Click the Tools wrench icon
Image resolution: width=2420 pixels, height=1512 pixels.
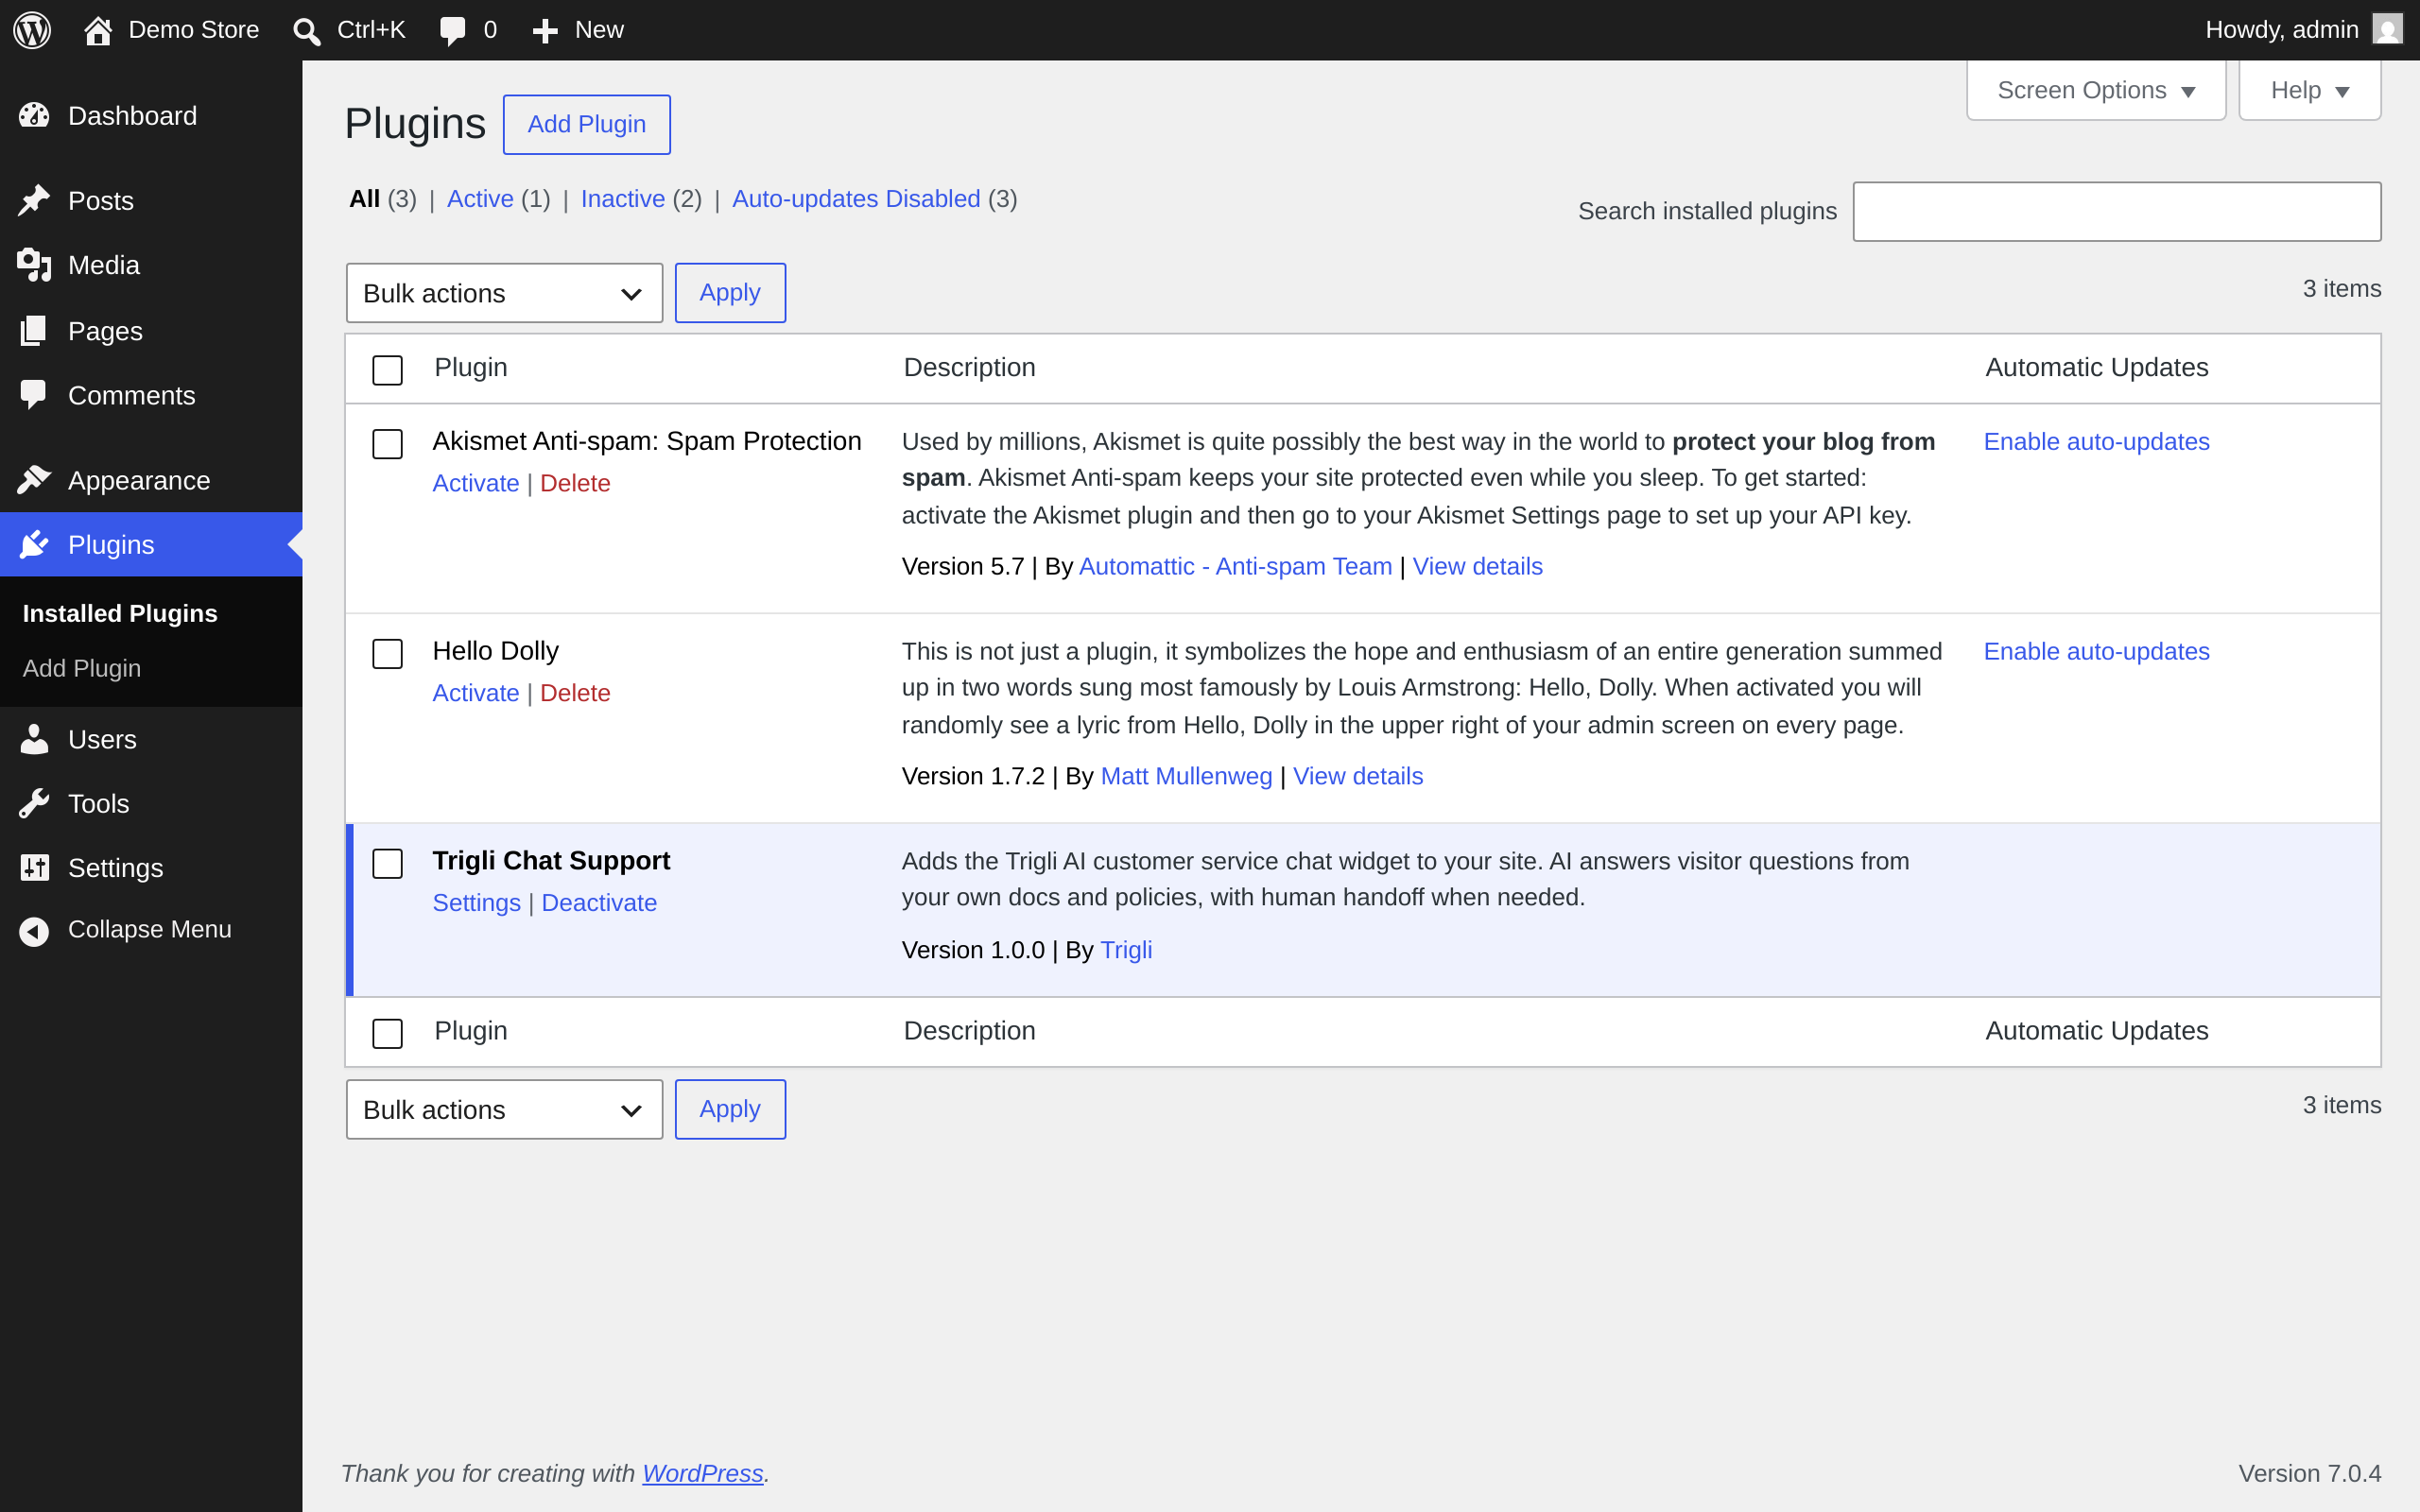coord(34,803)
